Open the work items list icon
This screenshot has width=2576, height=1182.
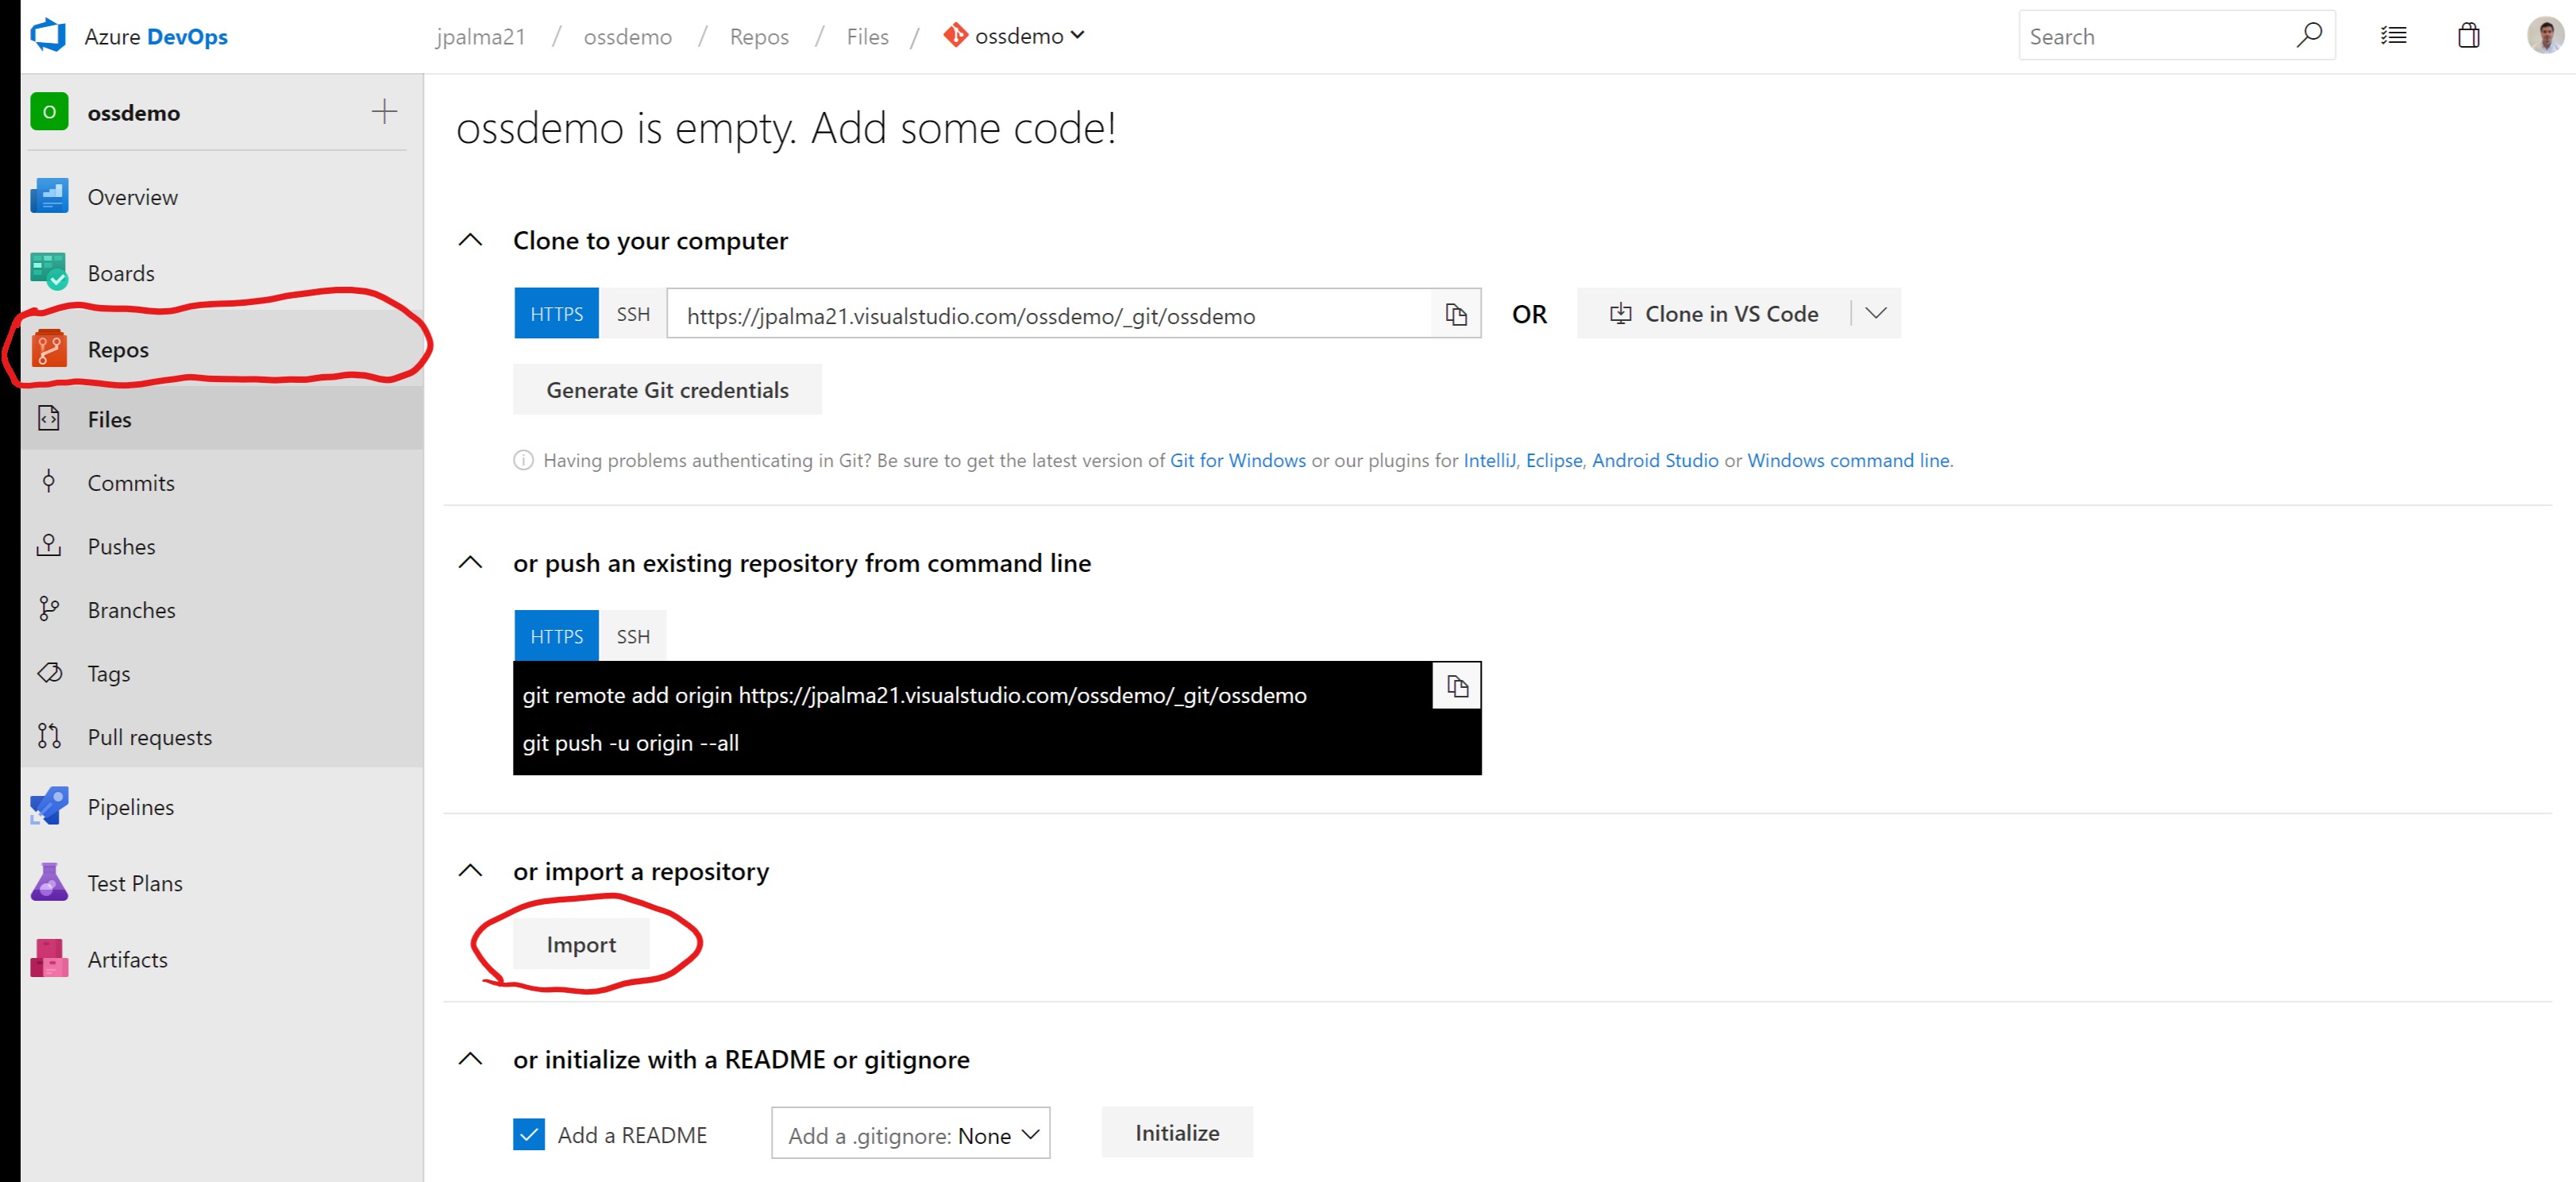[2393, 36]
